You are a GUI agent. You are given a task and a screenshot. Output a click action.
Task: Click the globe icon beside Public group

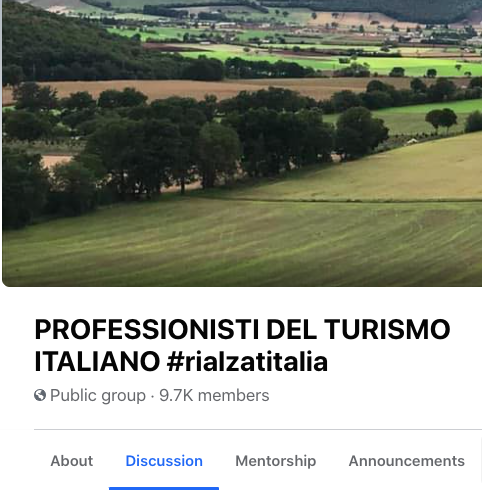click(x=40, y=395)
